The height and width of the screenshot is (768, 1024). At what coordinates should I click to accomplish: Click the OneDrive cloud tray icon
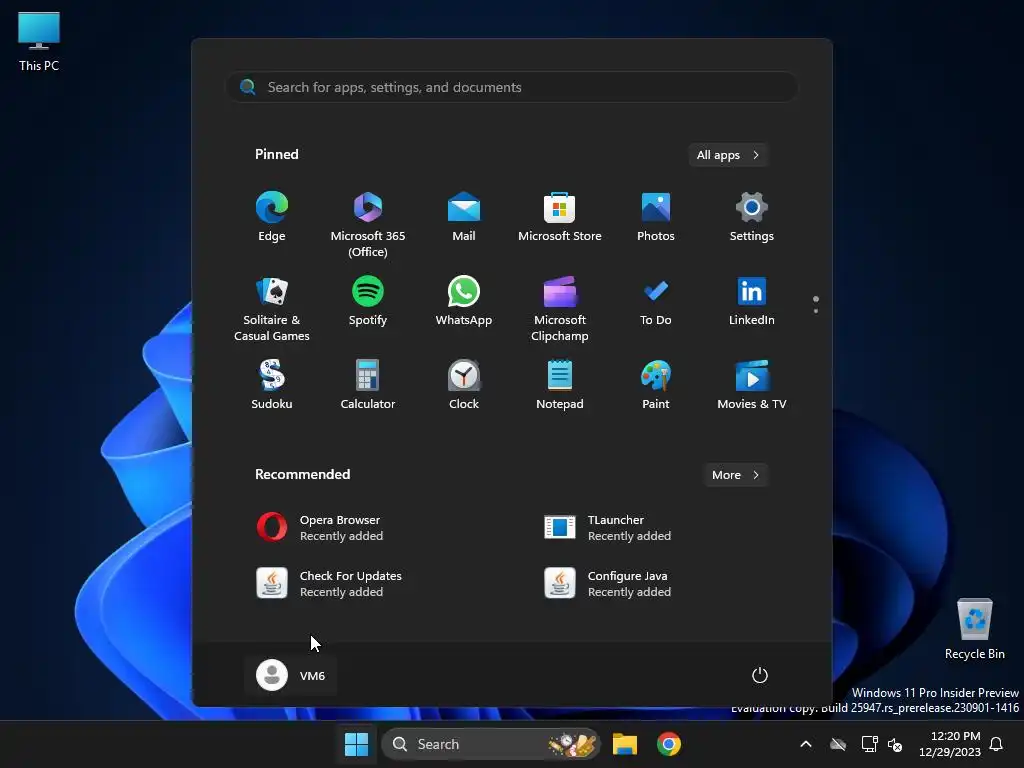838,744
